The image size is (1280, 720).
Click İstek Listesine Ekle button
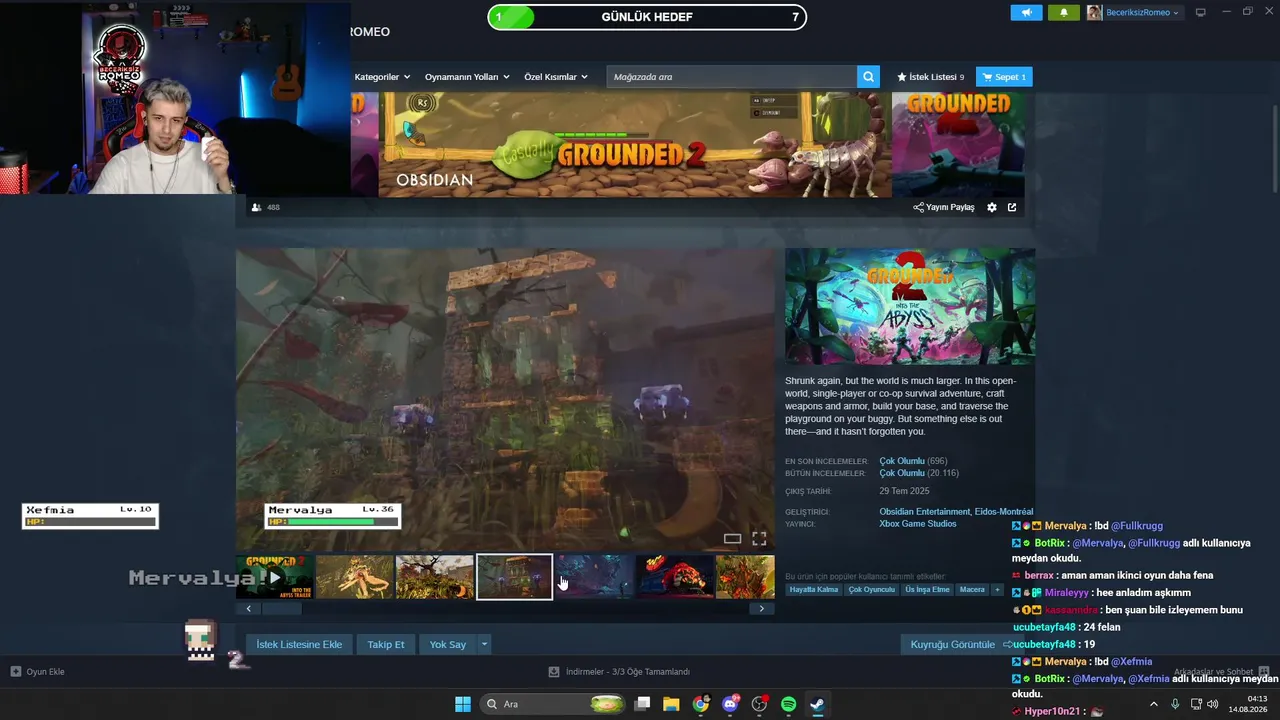[299, 644]
